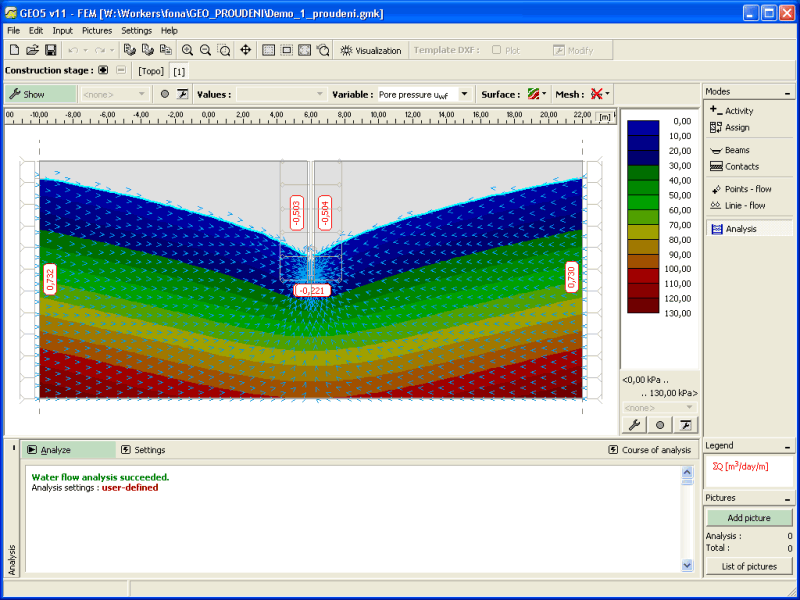Click wrench icon below the color scale
Viewport: 800px width, 600px height.
[634, 424]
